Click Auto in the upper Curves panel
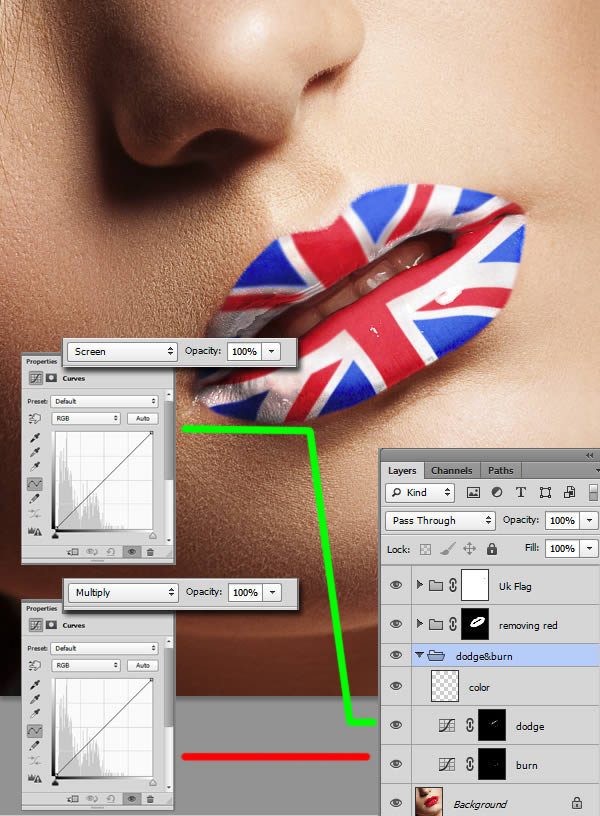Viewport: 600px width, 816px height. pyautogui.click(x=143, y=418)
